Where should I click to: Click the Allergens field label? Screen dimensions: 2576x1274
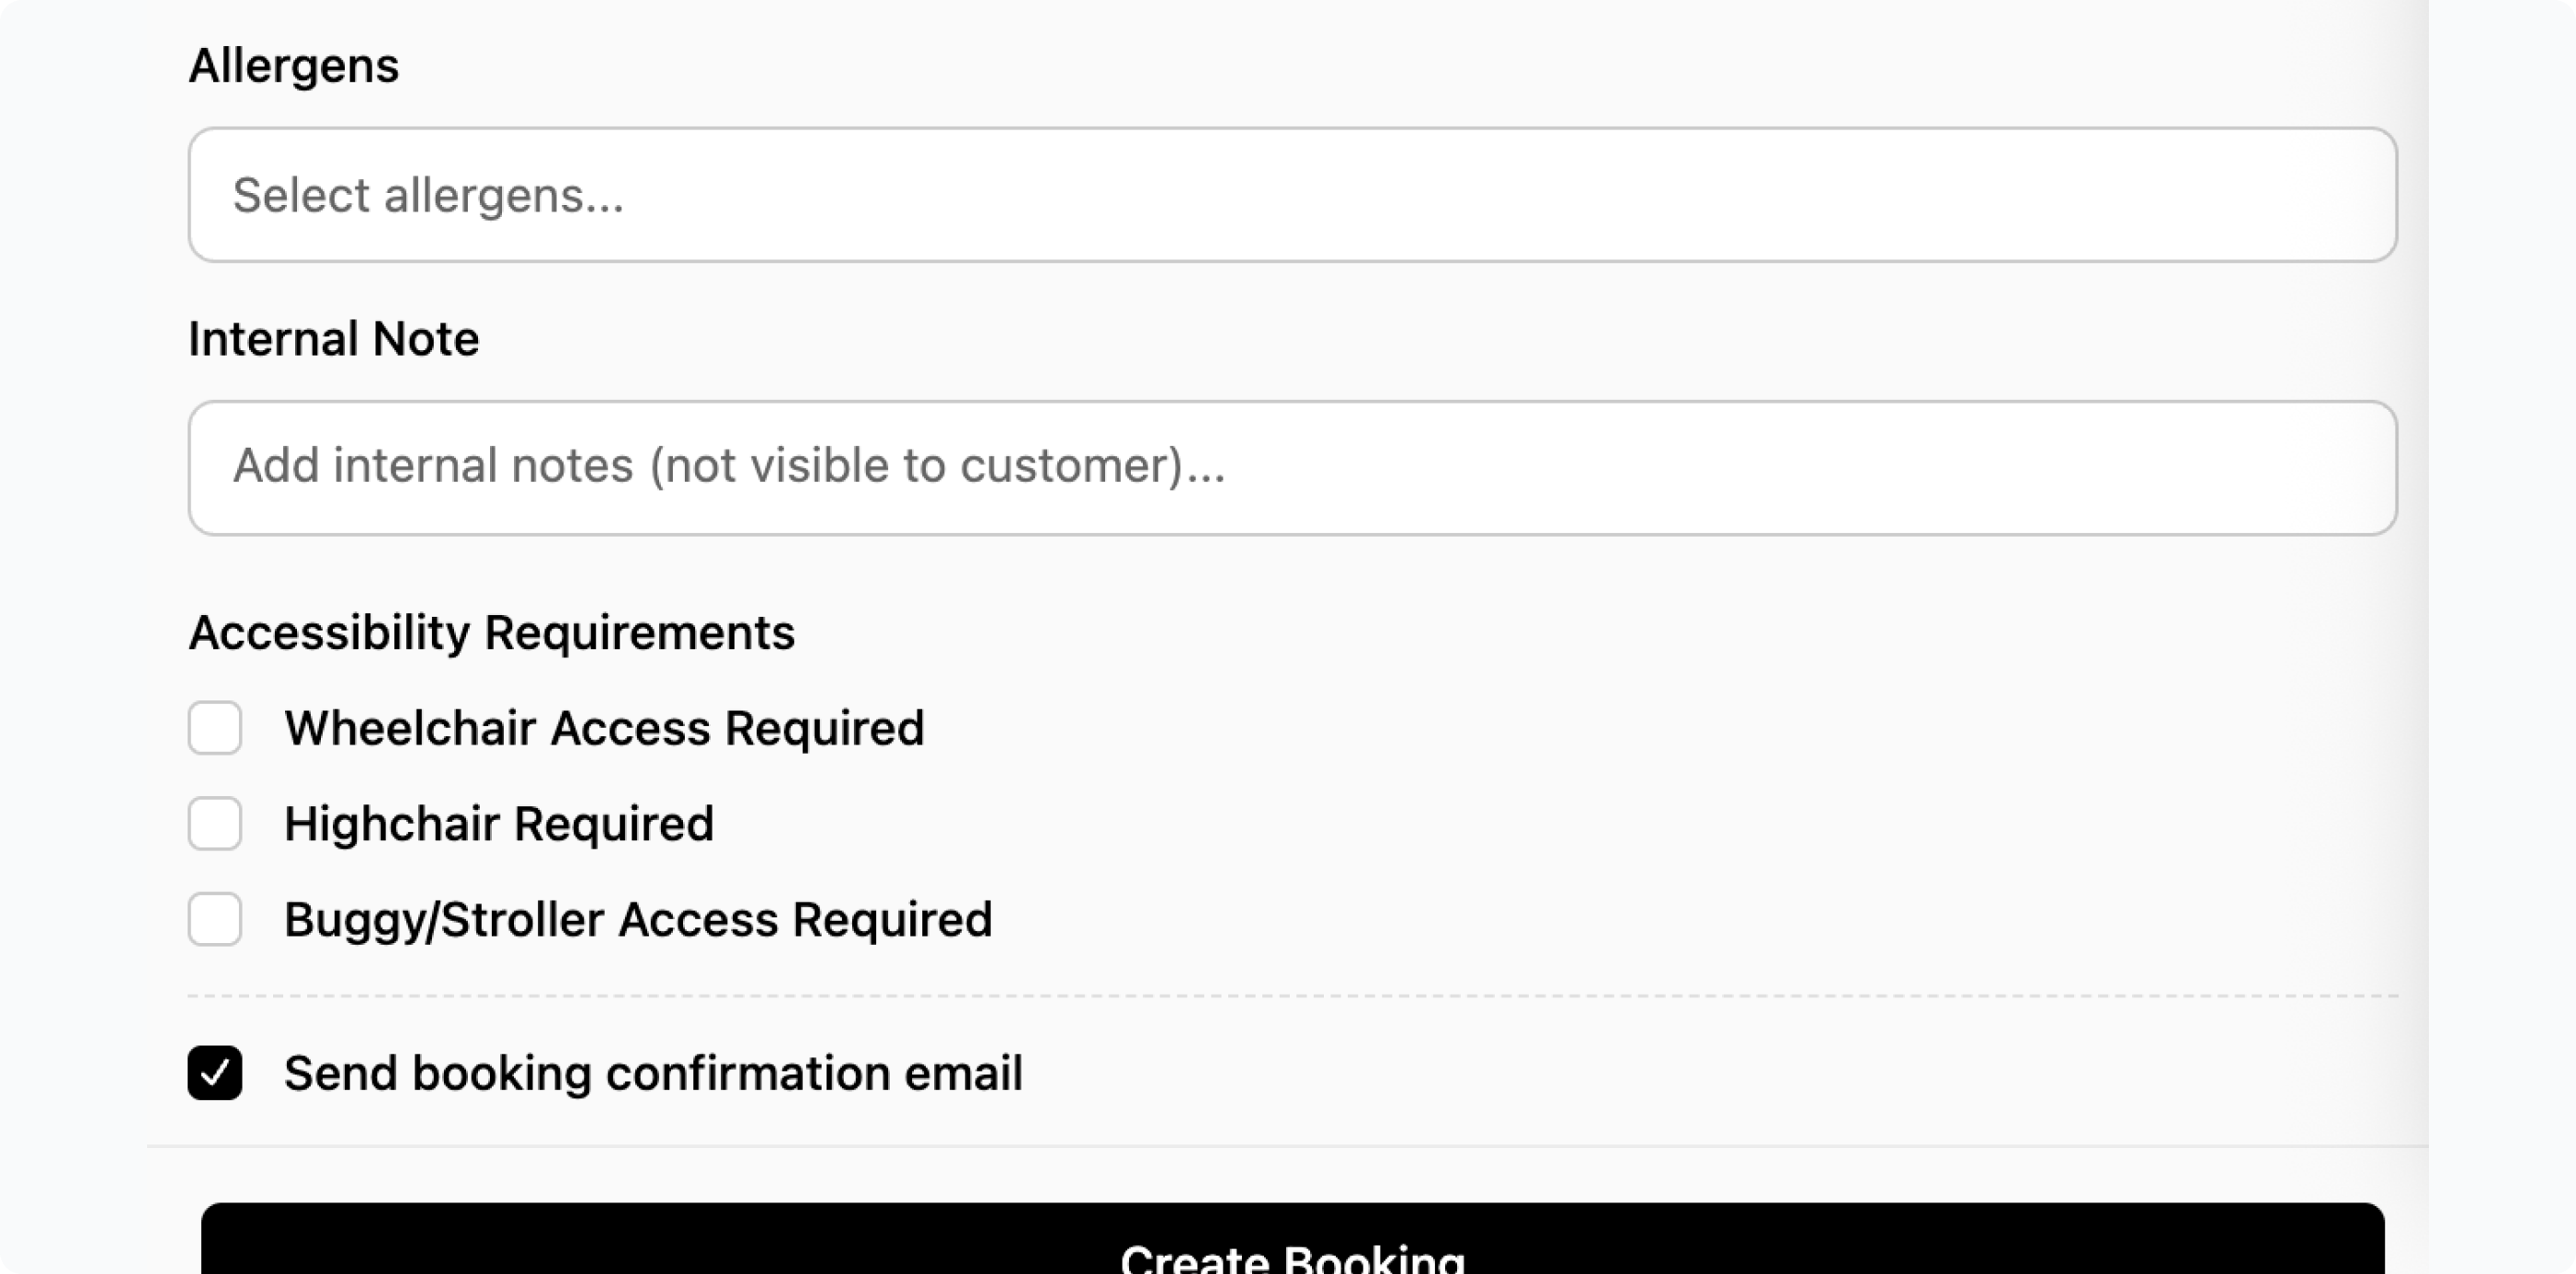[294, 66]
